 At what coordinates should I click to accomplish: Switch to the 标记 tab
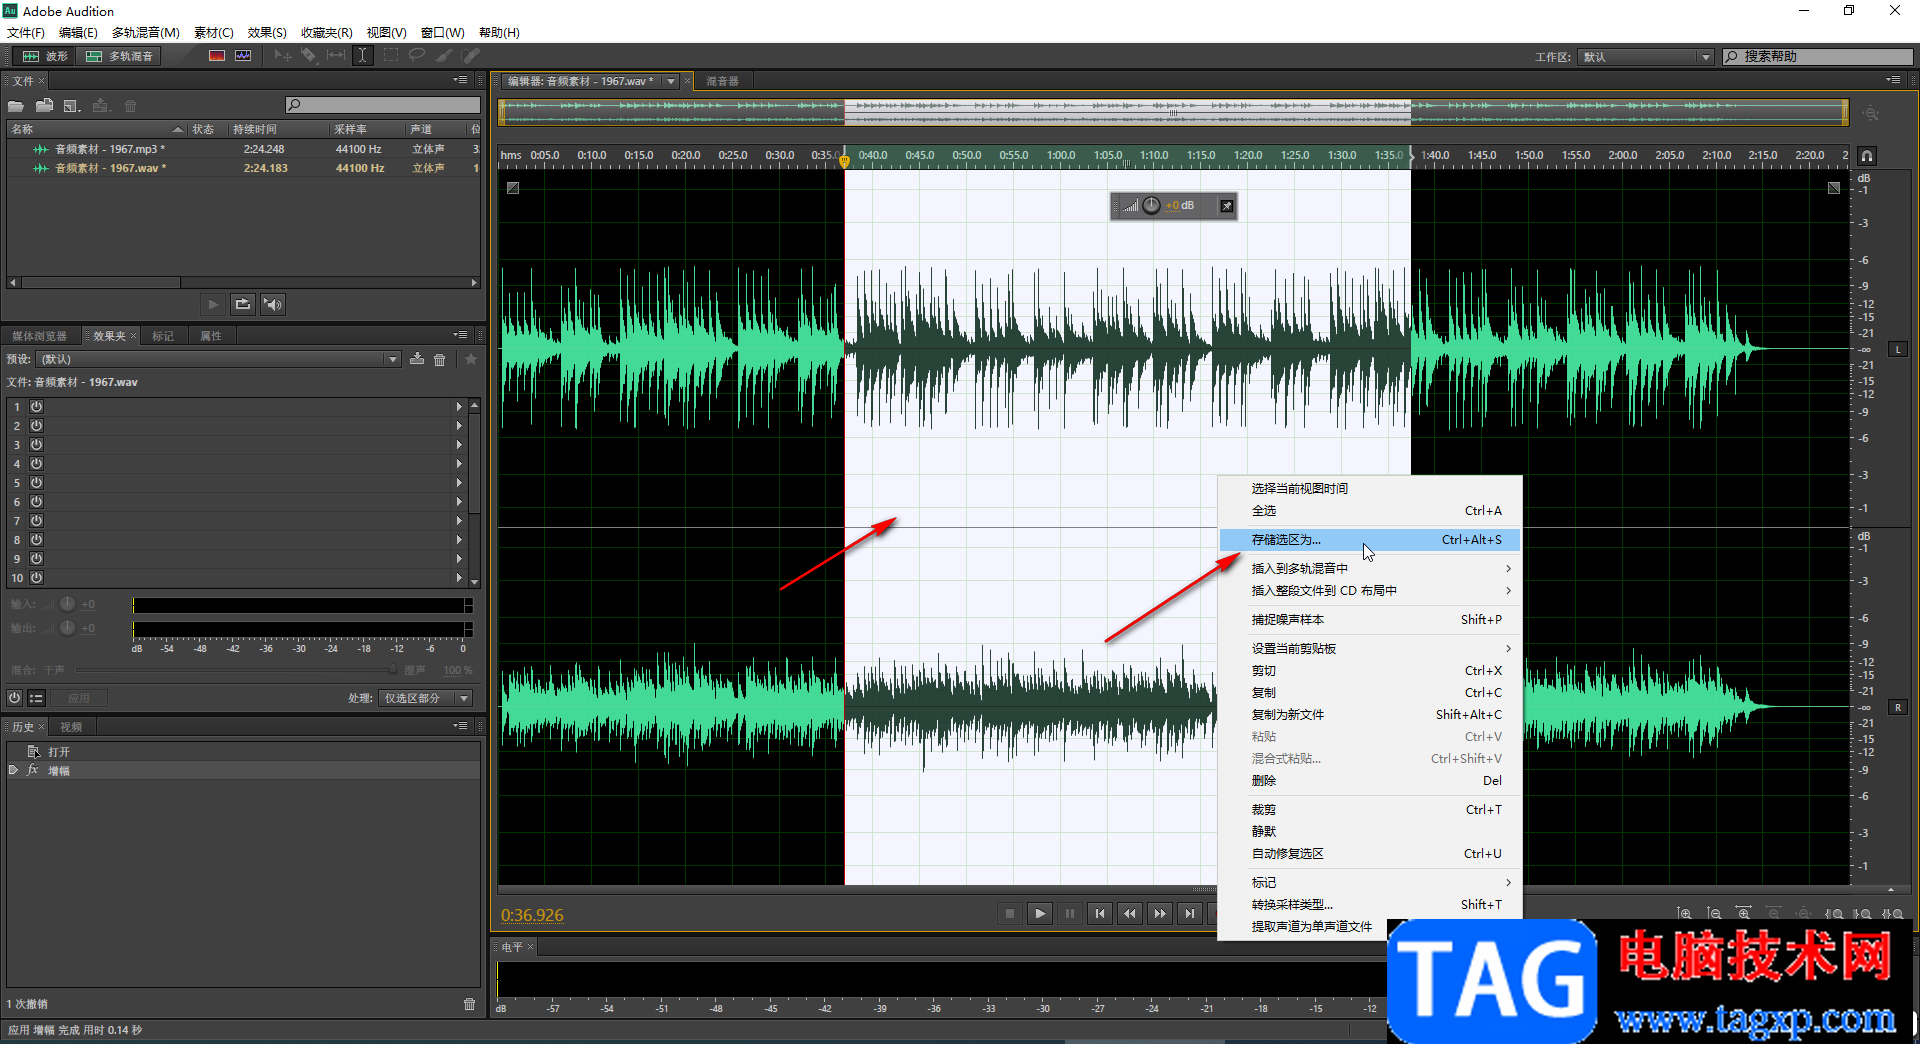click(x=163, y=336)
